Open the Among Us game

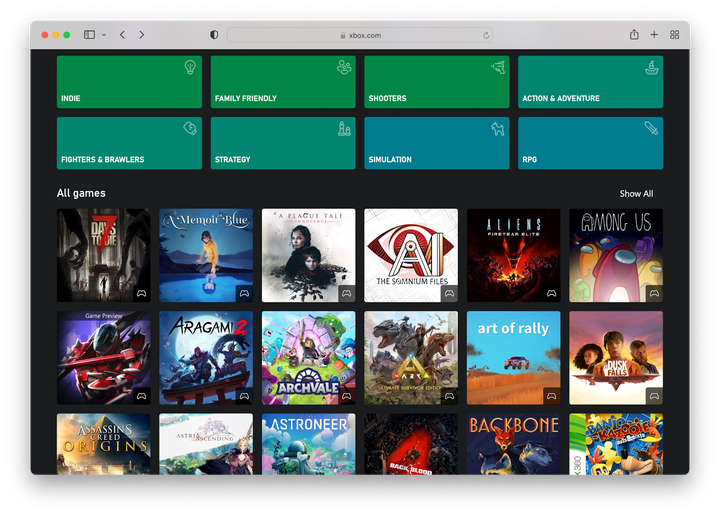pos(616,255)
